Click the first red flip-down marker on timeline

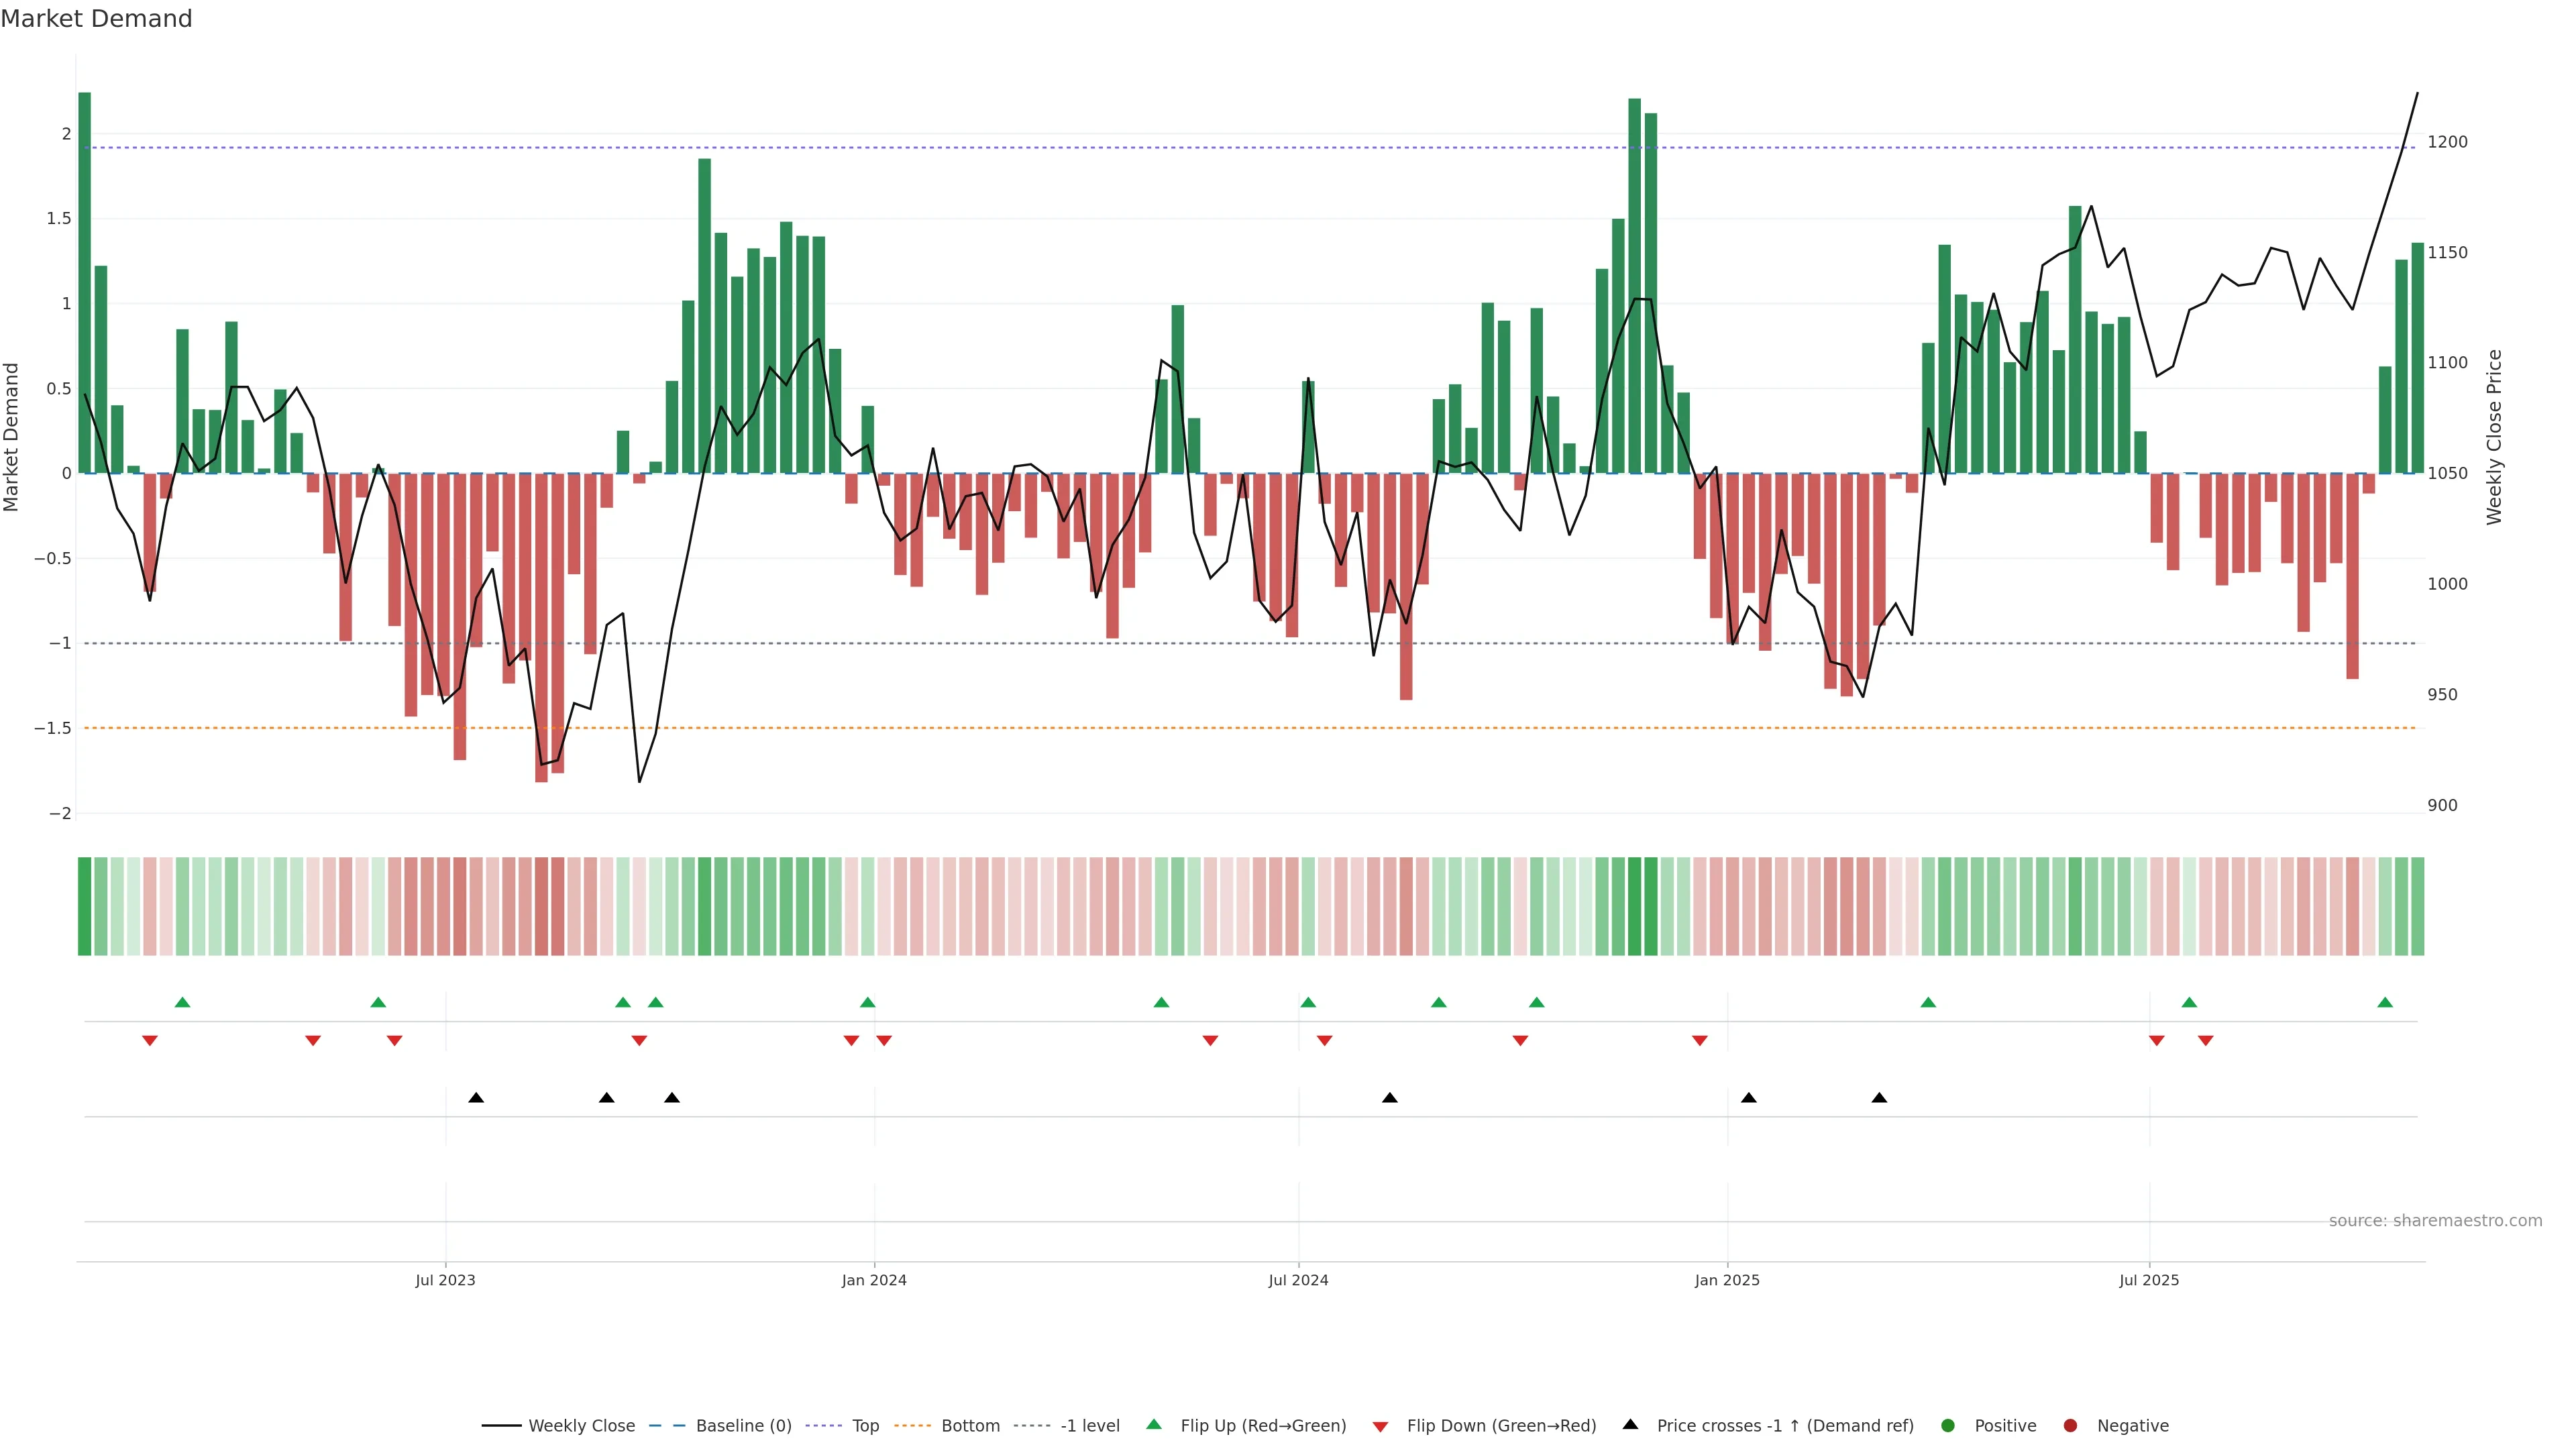(150, 1041)
